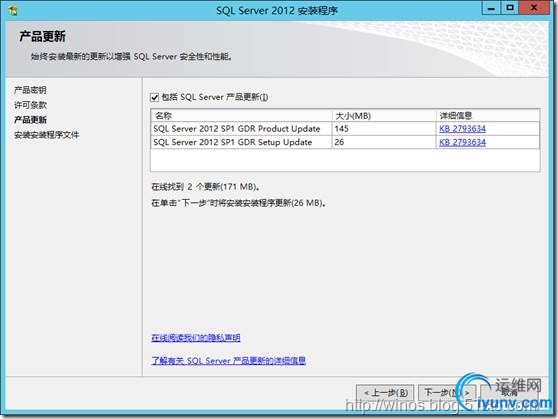
Task: Open the 在线阅读我们的隐私声明 link
Action: click(196, 337)
